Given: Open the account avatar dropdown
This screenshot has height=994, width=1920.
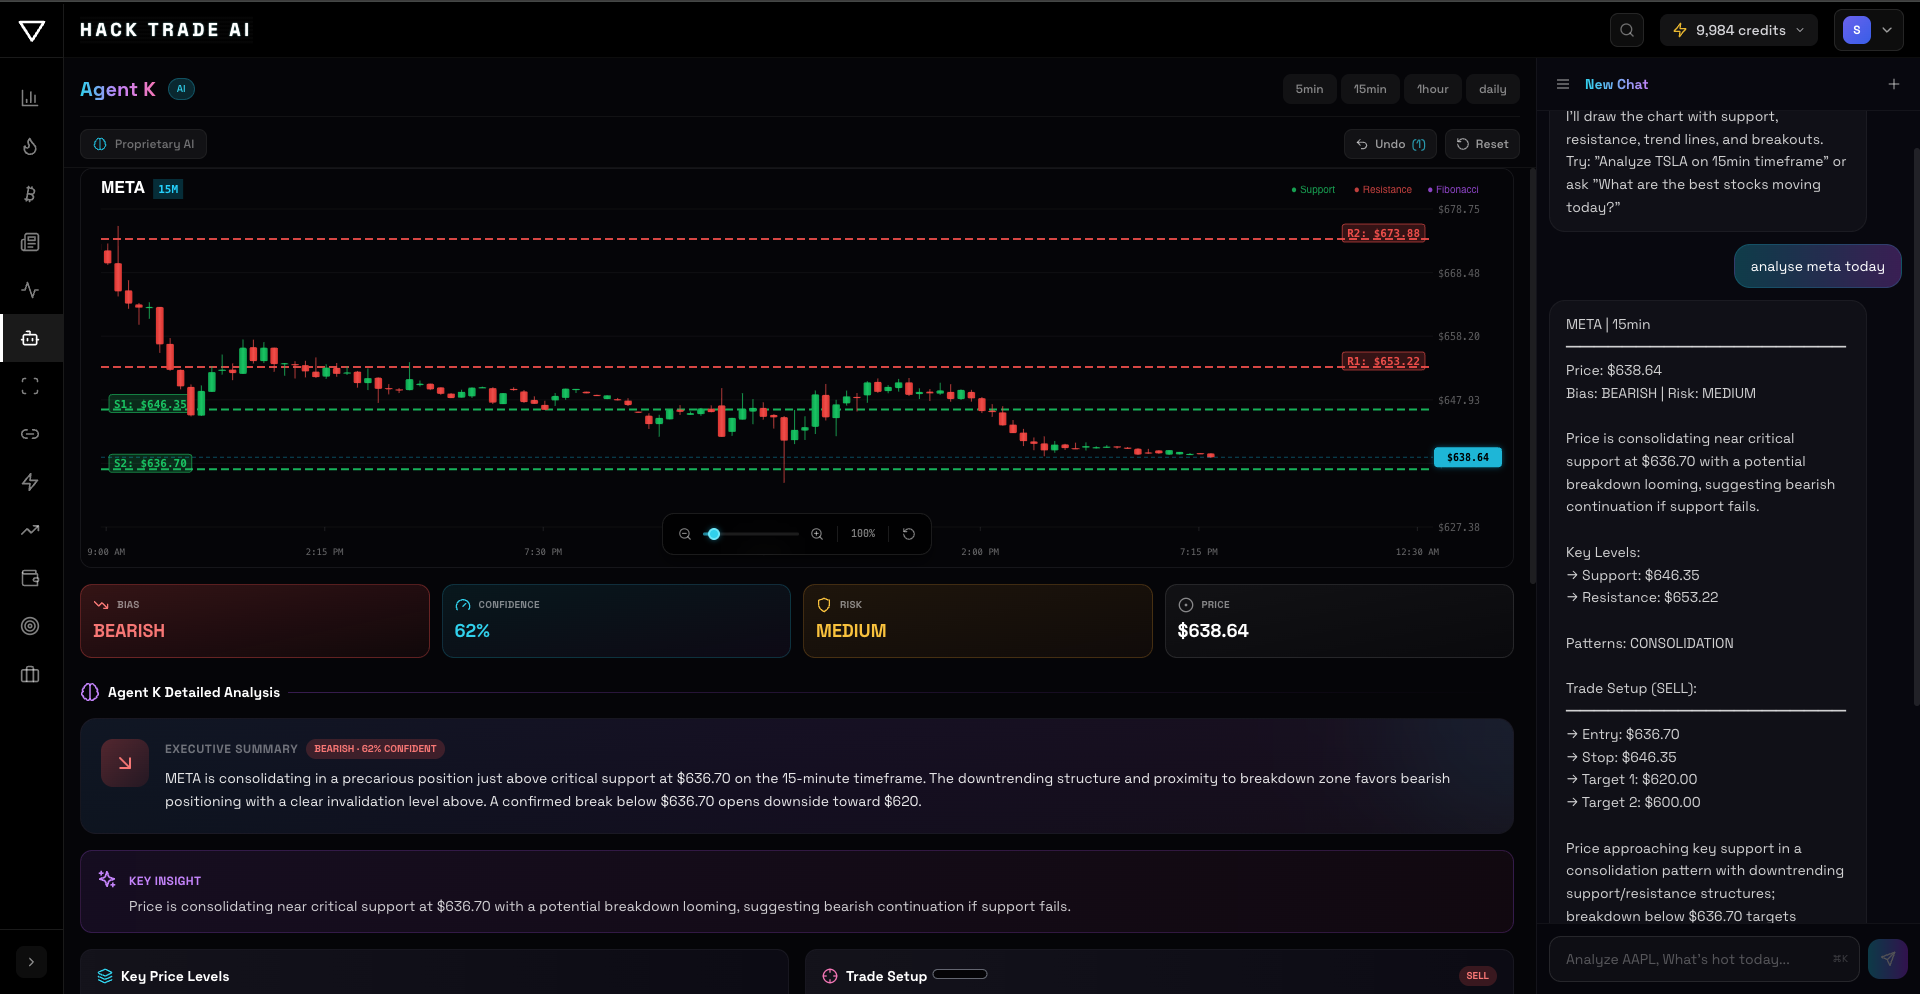Looking at the screenshot, I should pyautogui.click(x=1868, y=30).
